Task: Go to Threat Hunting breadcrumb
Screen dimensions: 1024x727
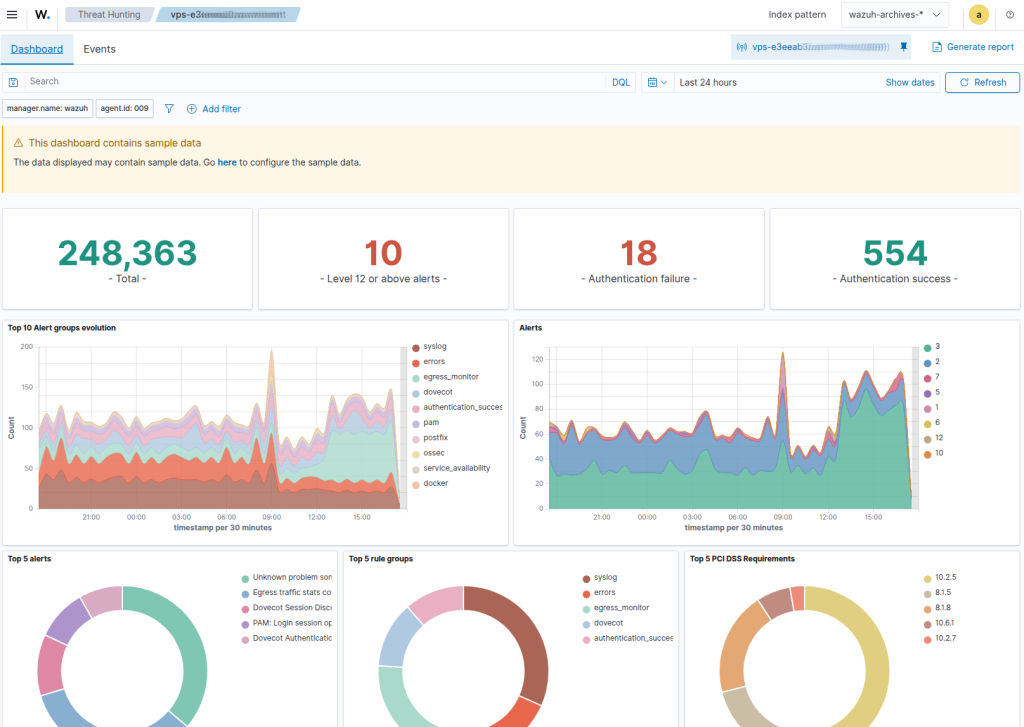Action: point(107,15)
